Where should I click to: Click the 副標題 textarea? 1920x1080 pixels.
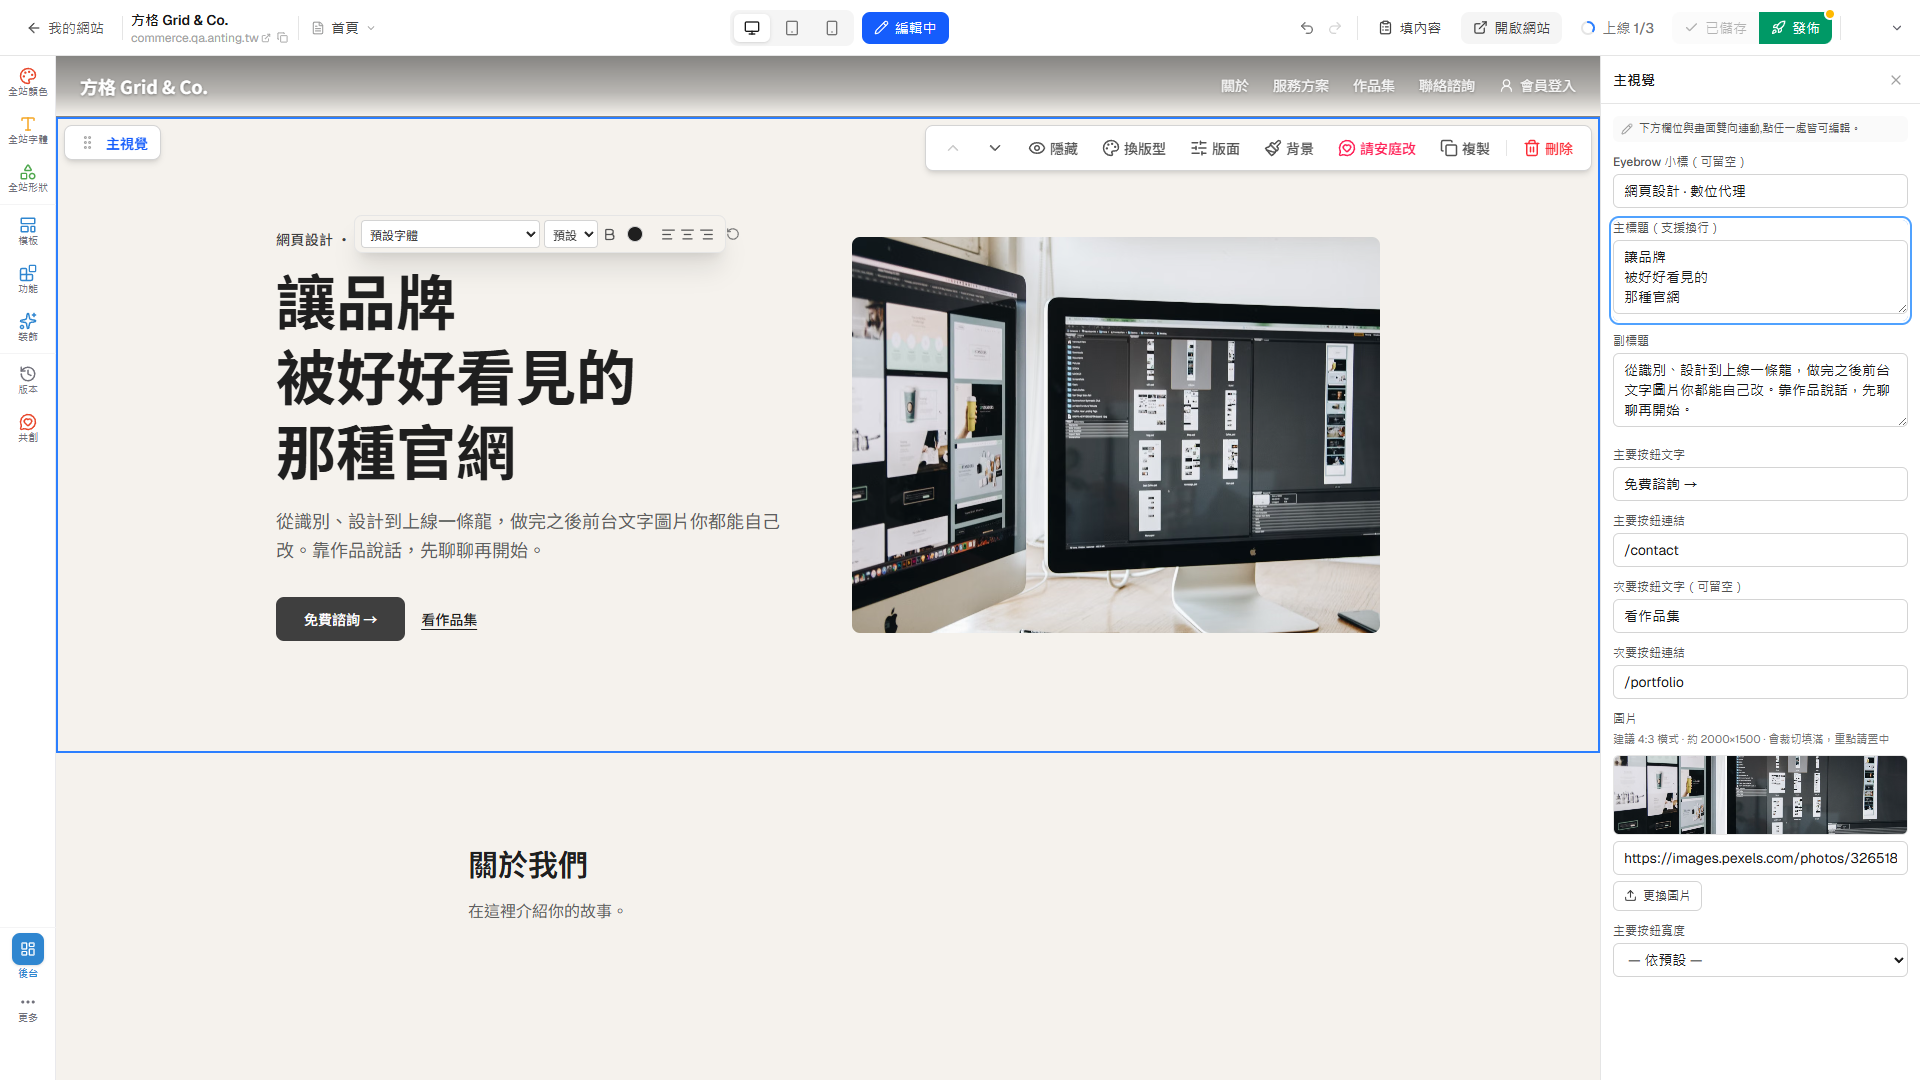(x=1760, y=390)
